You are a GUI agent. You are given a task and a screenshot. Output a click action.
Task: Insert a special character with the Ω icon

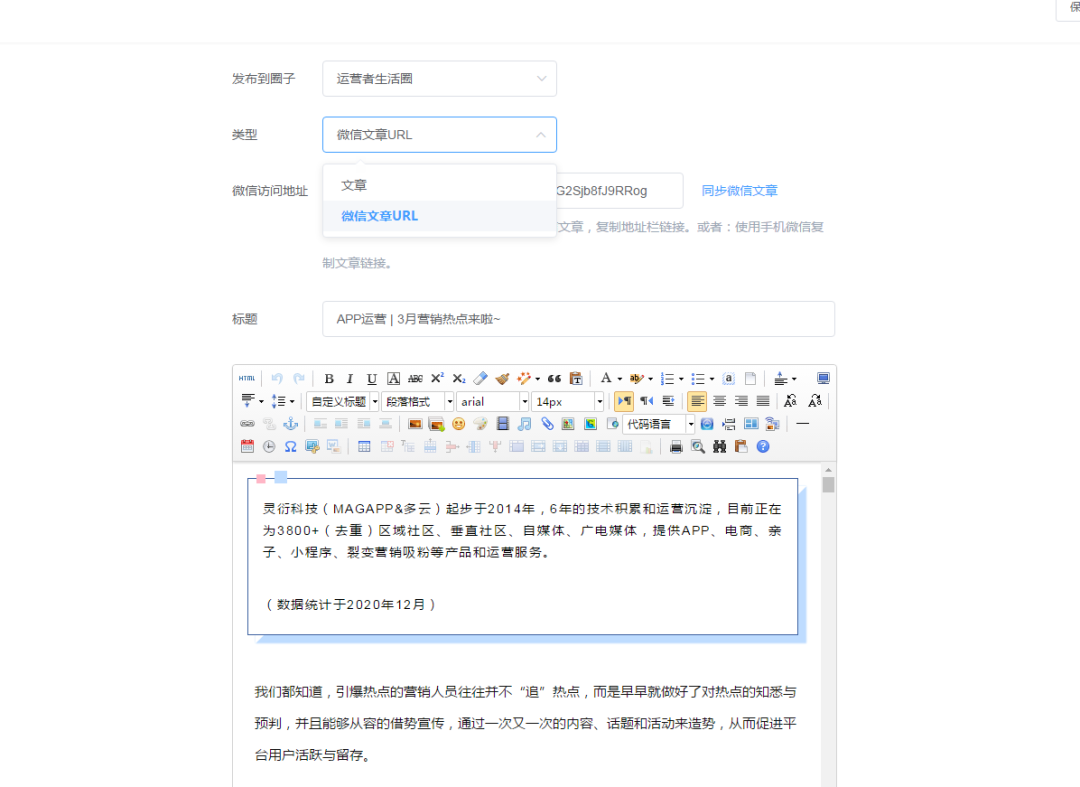pyautogui.click(x=291, y=446)
